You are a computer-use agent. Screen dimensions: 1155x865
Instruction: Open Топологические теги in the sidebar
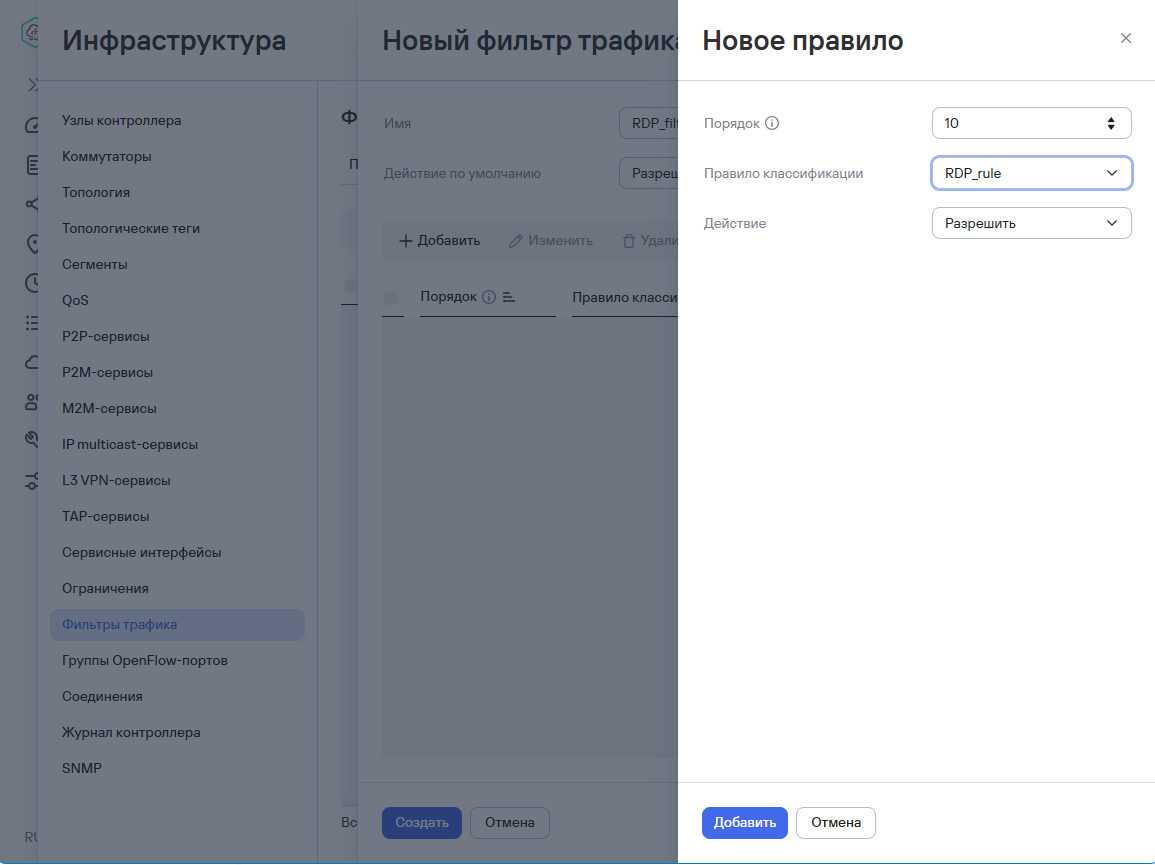click(x=131, y=228)
